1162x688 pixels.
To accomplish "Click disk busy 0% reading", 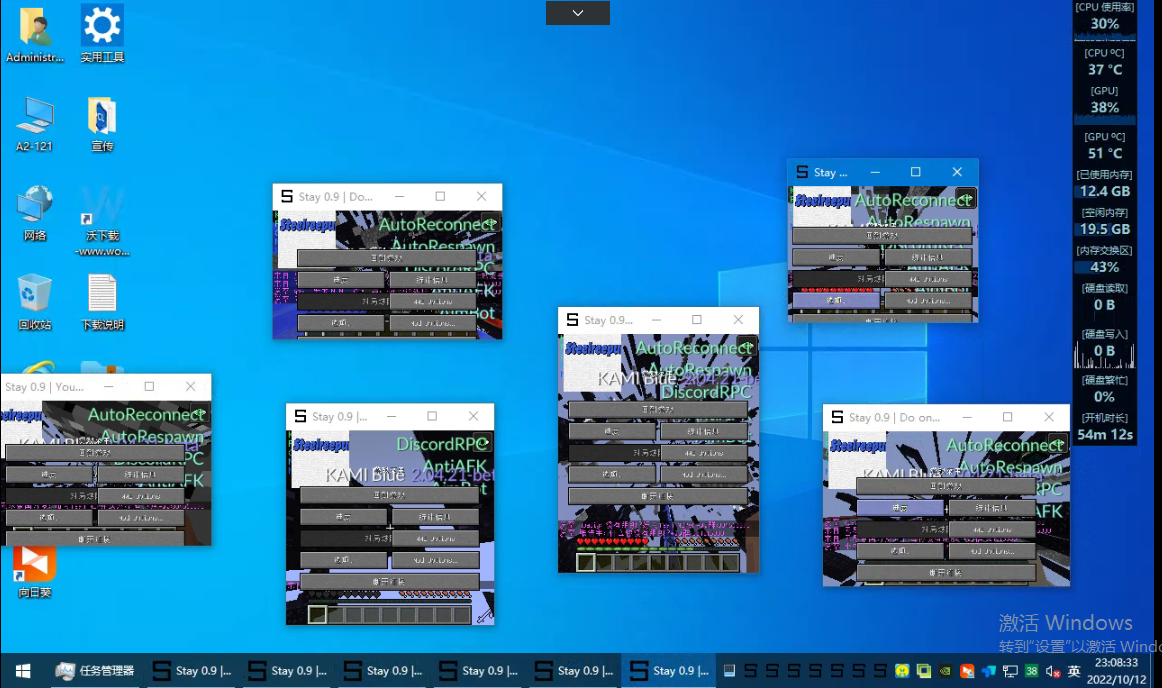I will pyautogui.click(x=1104, y=397).
